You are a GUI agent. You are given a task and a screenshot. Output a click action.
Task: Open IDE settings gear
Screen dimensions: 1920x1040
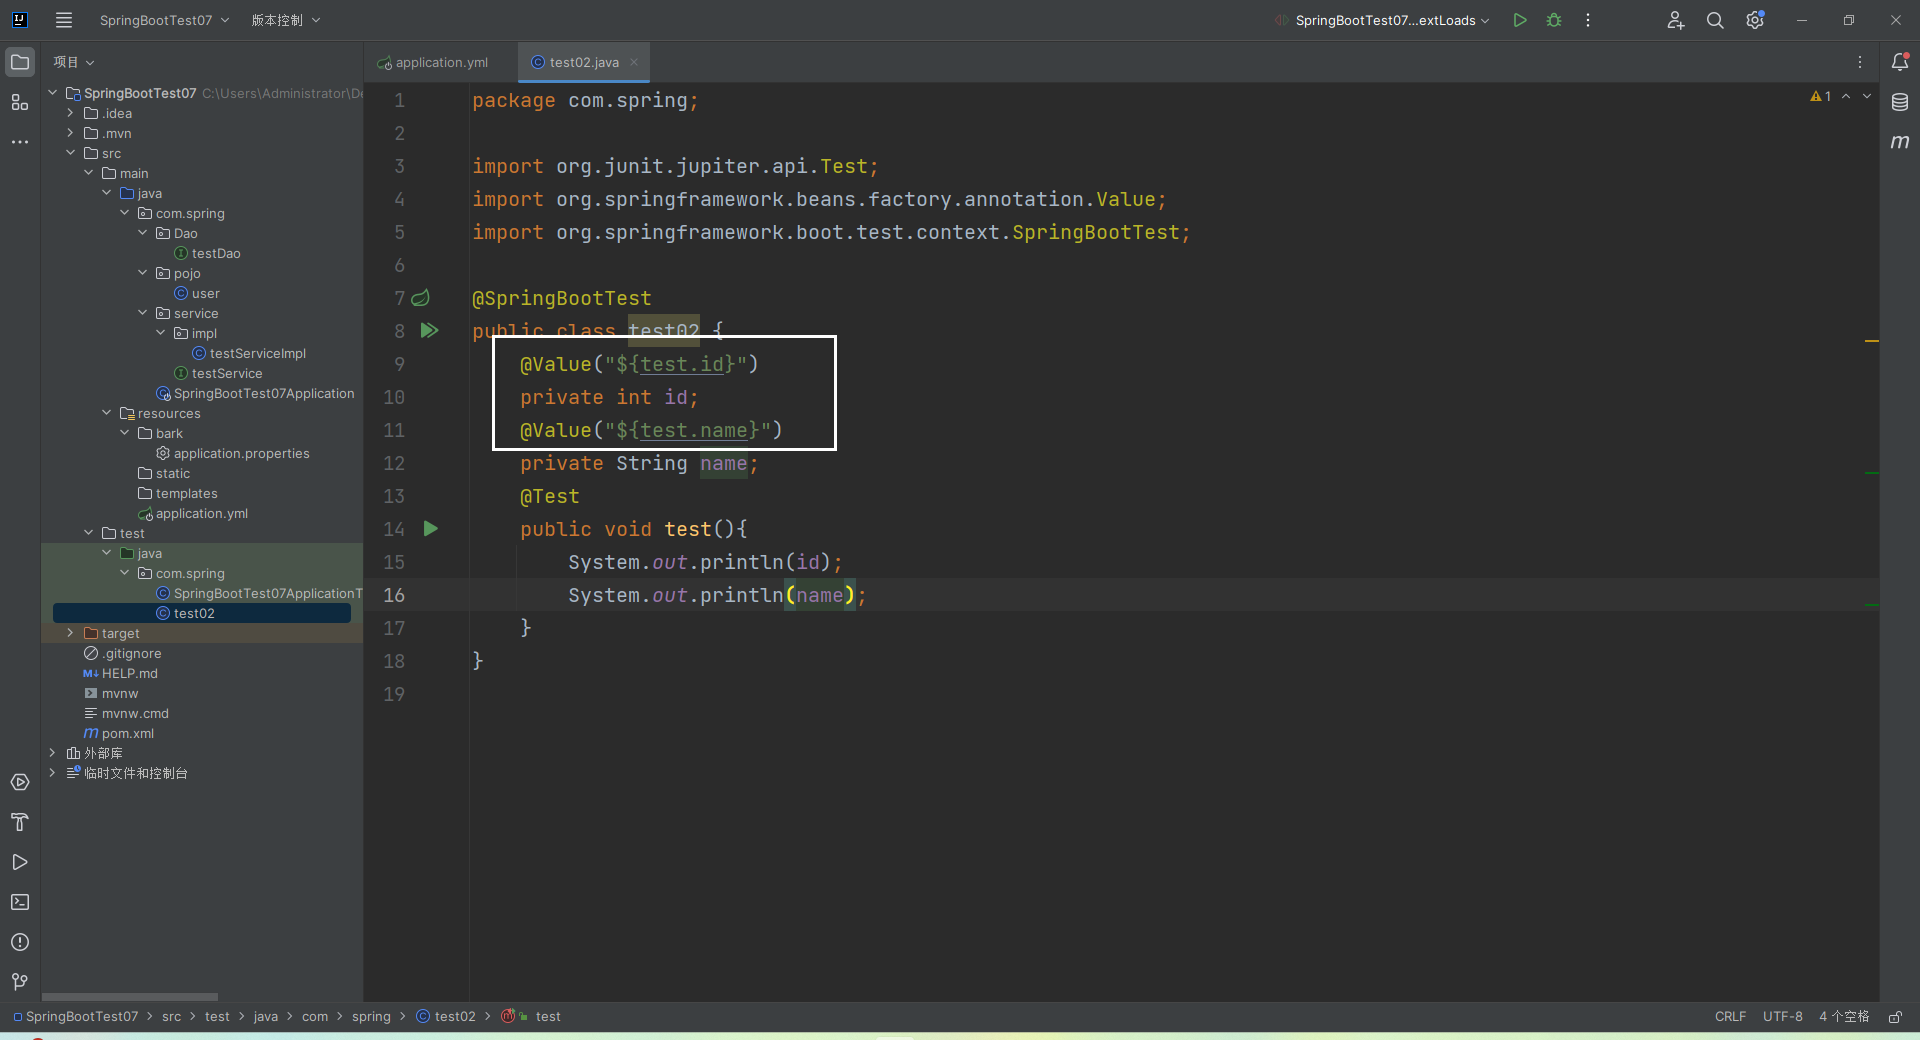click(x=1755, y=20)
